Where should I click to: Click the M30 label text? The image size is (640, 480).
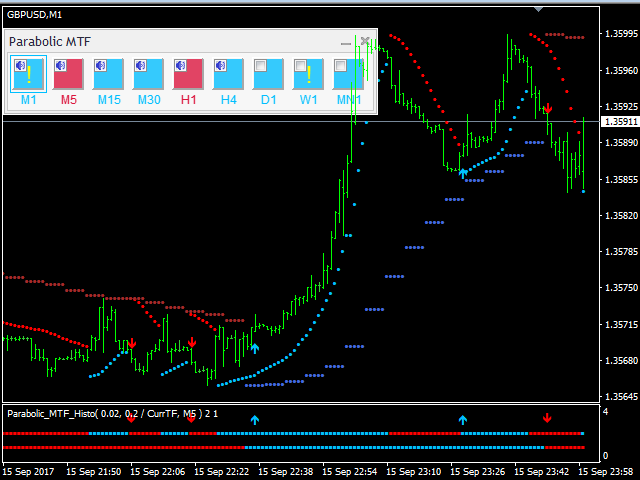149,100
